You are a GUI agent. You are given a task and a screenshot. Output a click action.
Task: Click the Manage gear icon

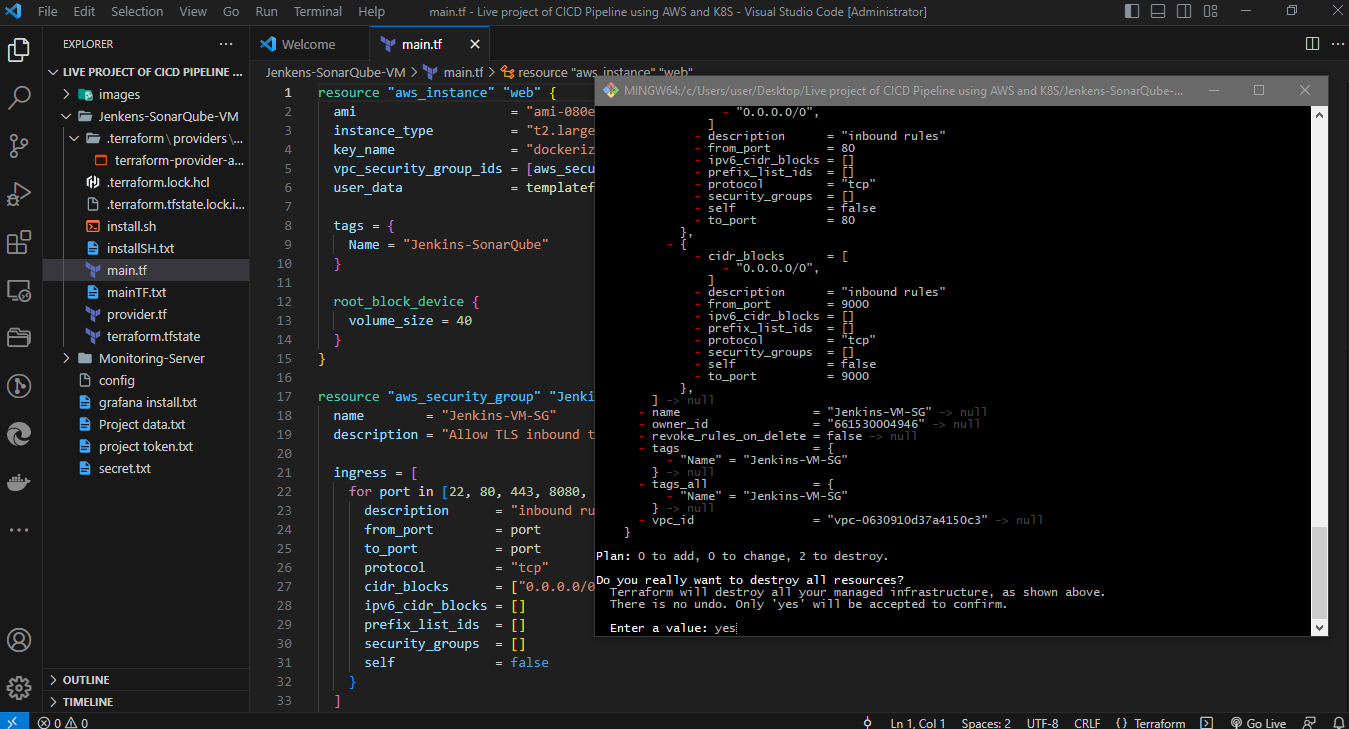tap(19, 688)
